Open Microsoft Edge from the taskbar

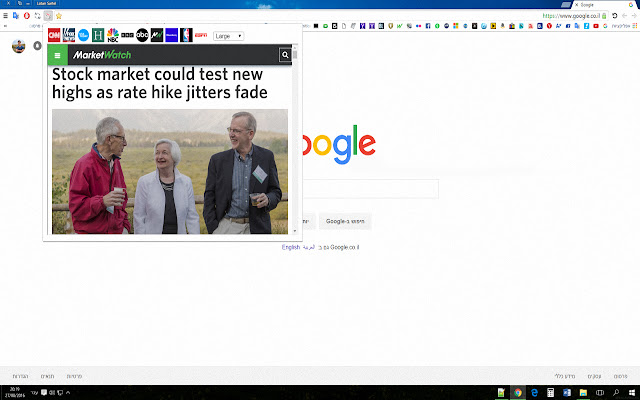pos(534,393)
